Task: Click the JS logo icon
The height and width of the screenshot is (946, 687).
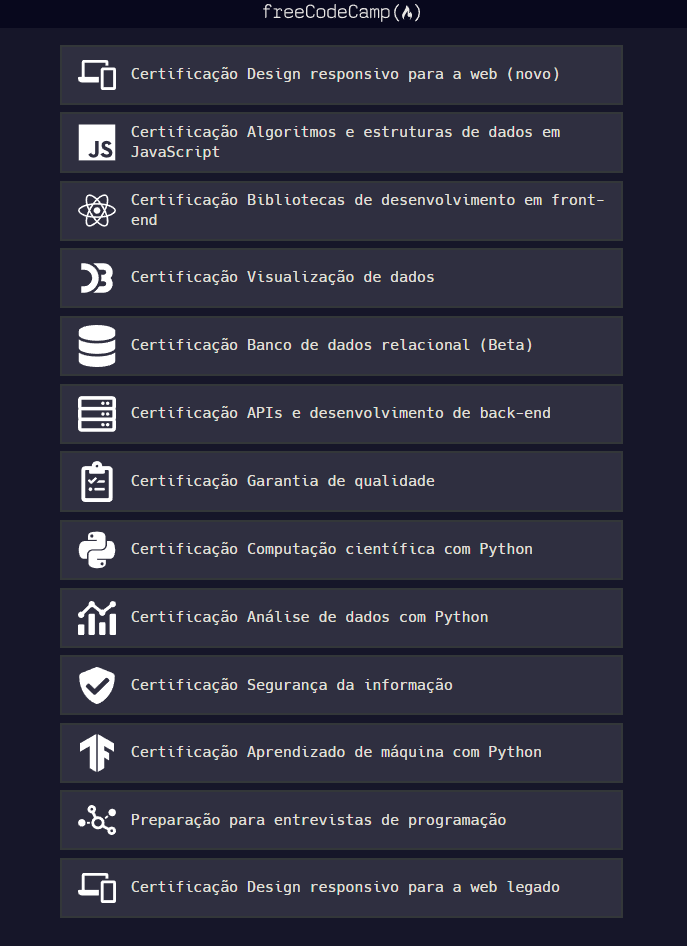Action: tap(97, 142)
